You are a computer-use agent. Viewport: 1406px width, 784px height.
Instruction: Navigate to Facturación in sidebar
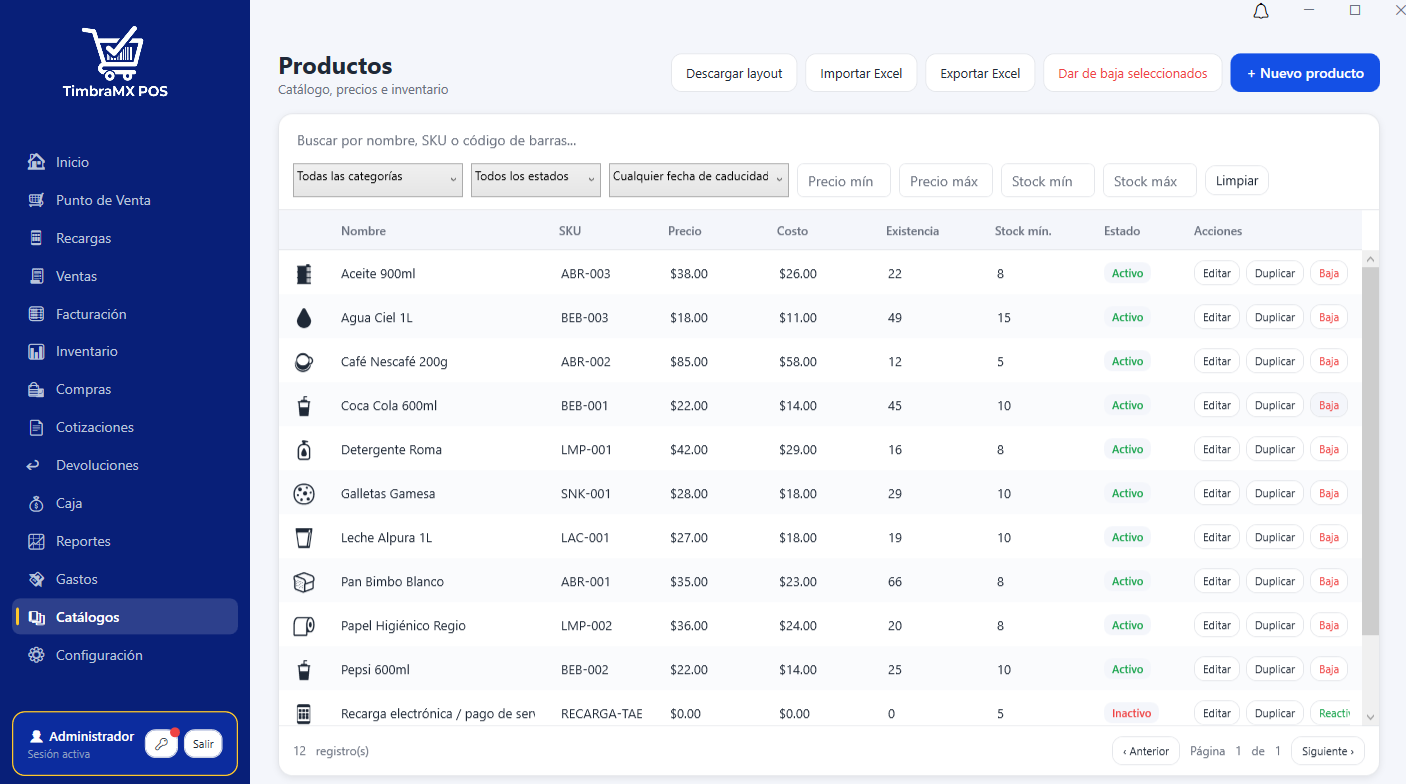click(91, 314)
